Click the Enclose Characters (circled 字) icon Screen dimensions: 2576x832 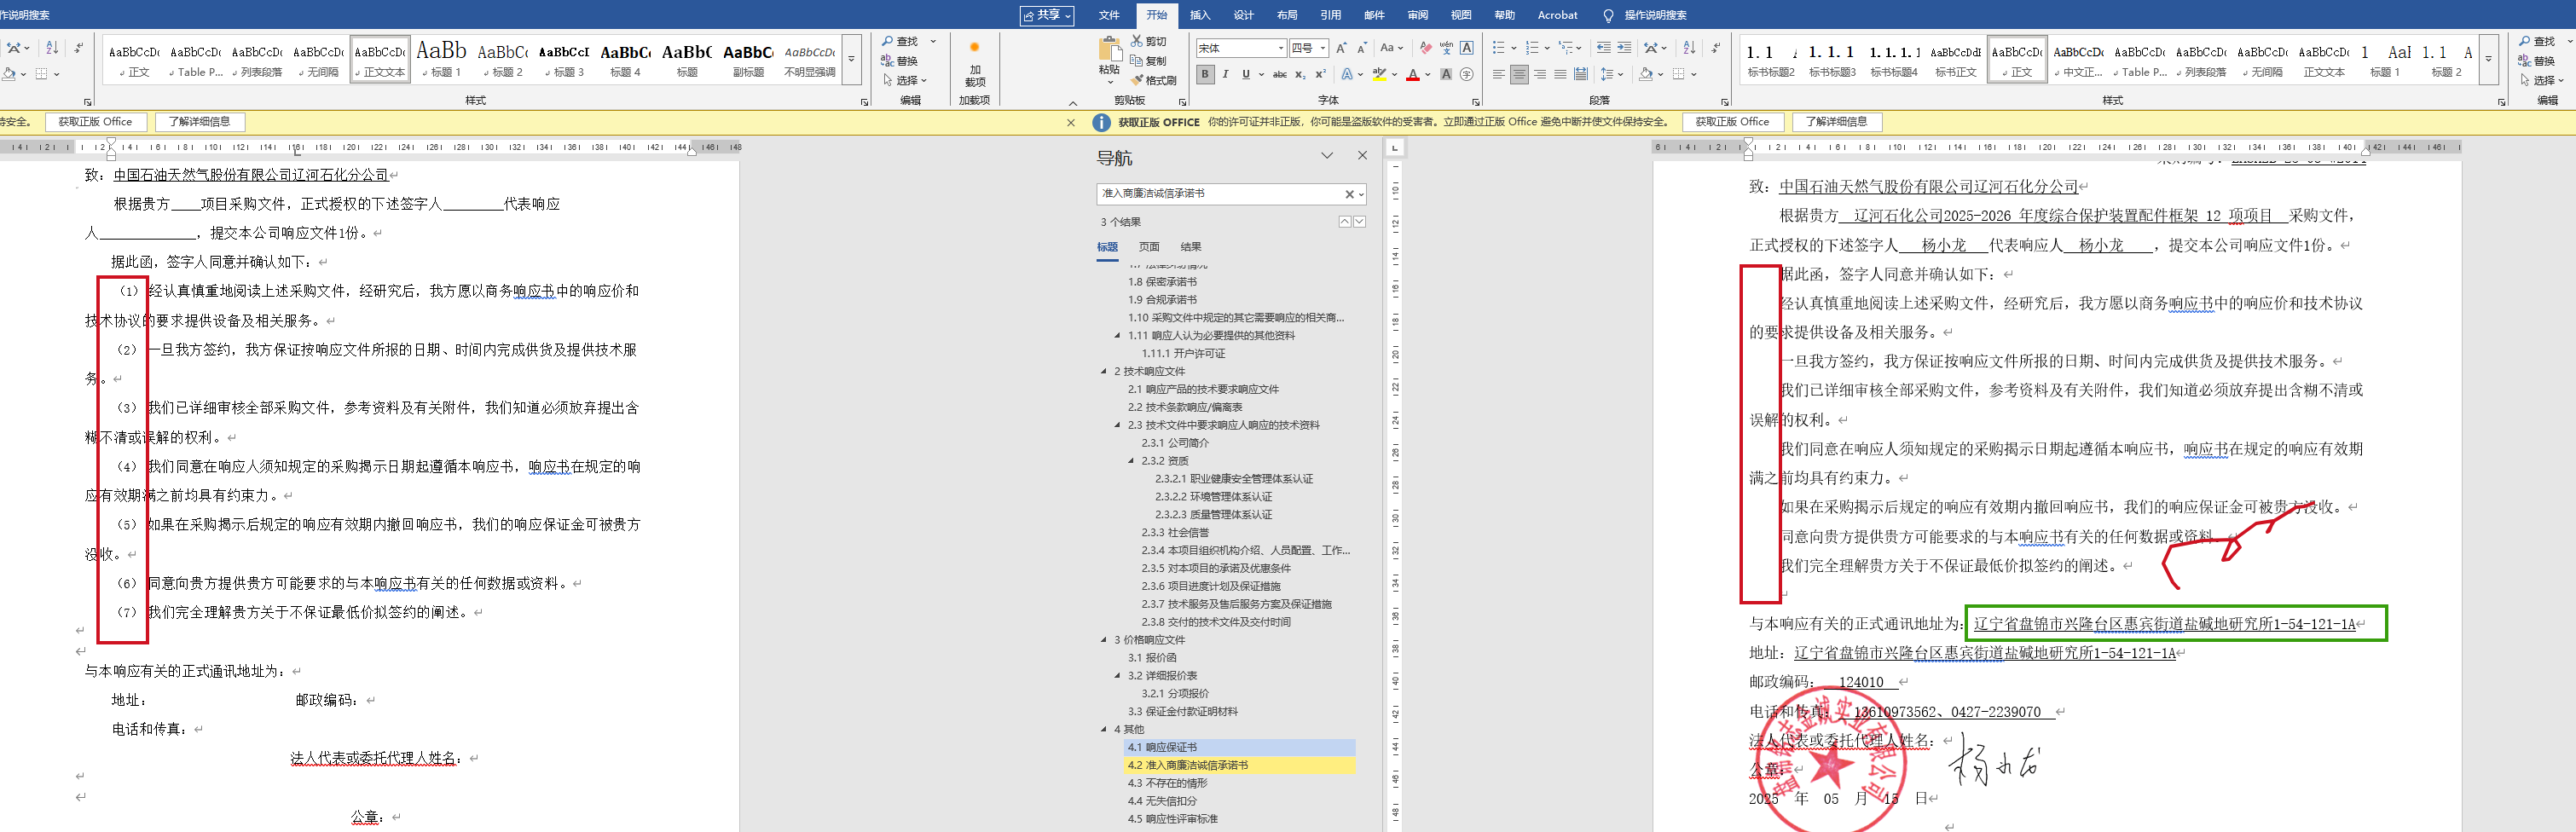click(1467, 74)
